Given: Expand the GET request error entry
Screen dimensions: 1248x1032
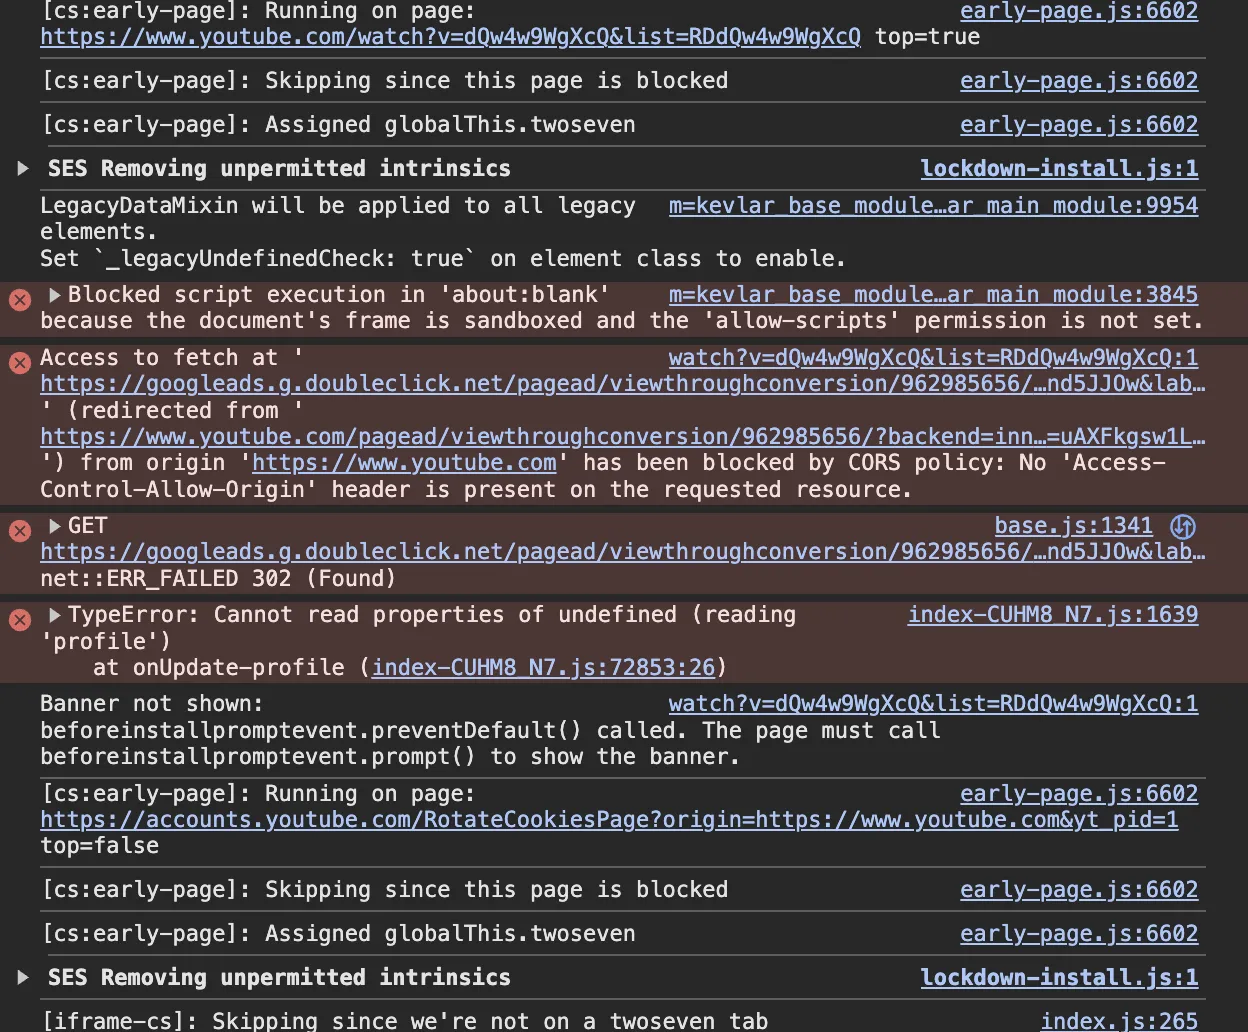Looking at the screenshot, I should (x=55, y=526).
